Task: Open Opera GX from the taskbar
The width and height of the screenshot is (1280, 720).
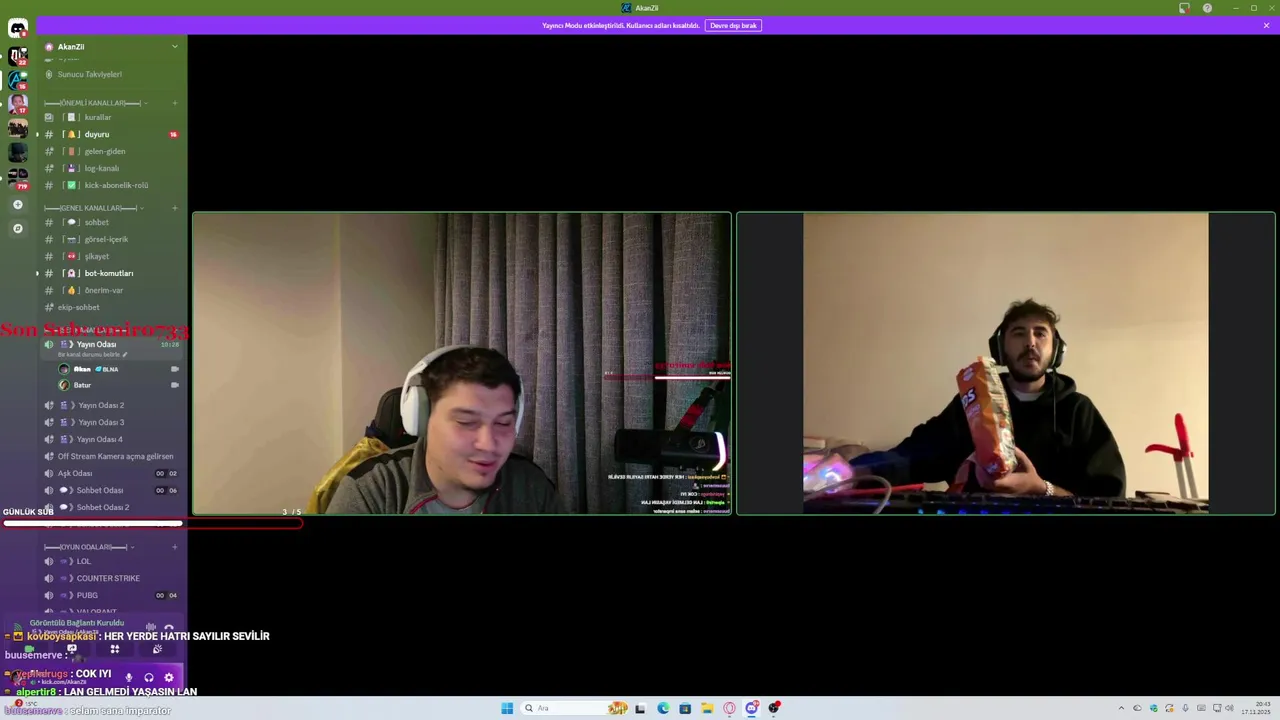Action: point(729,708)
